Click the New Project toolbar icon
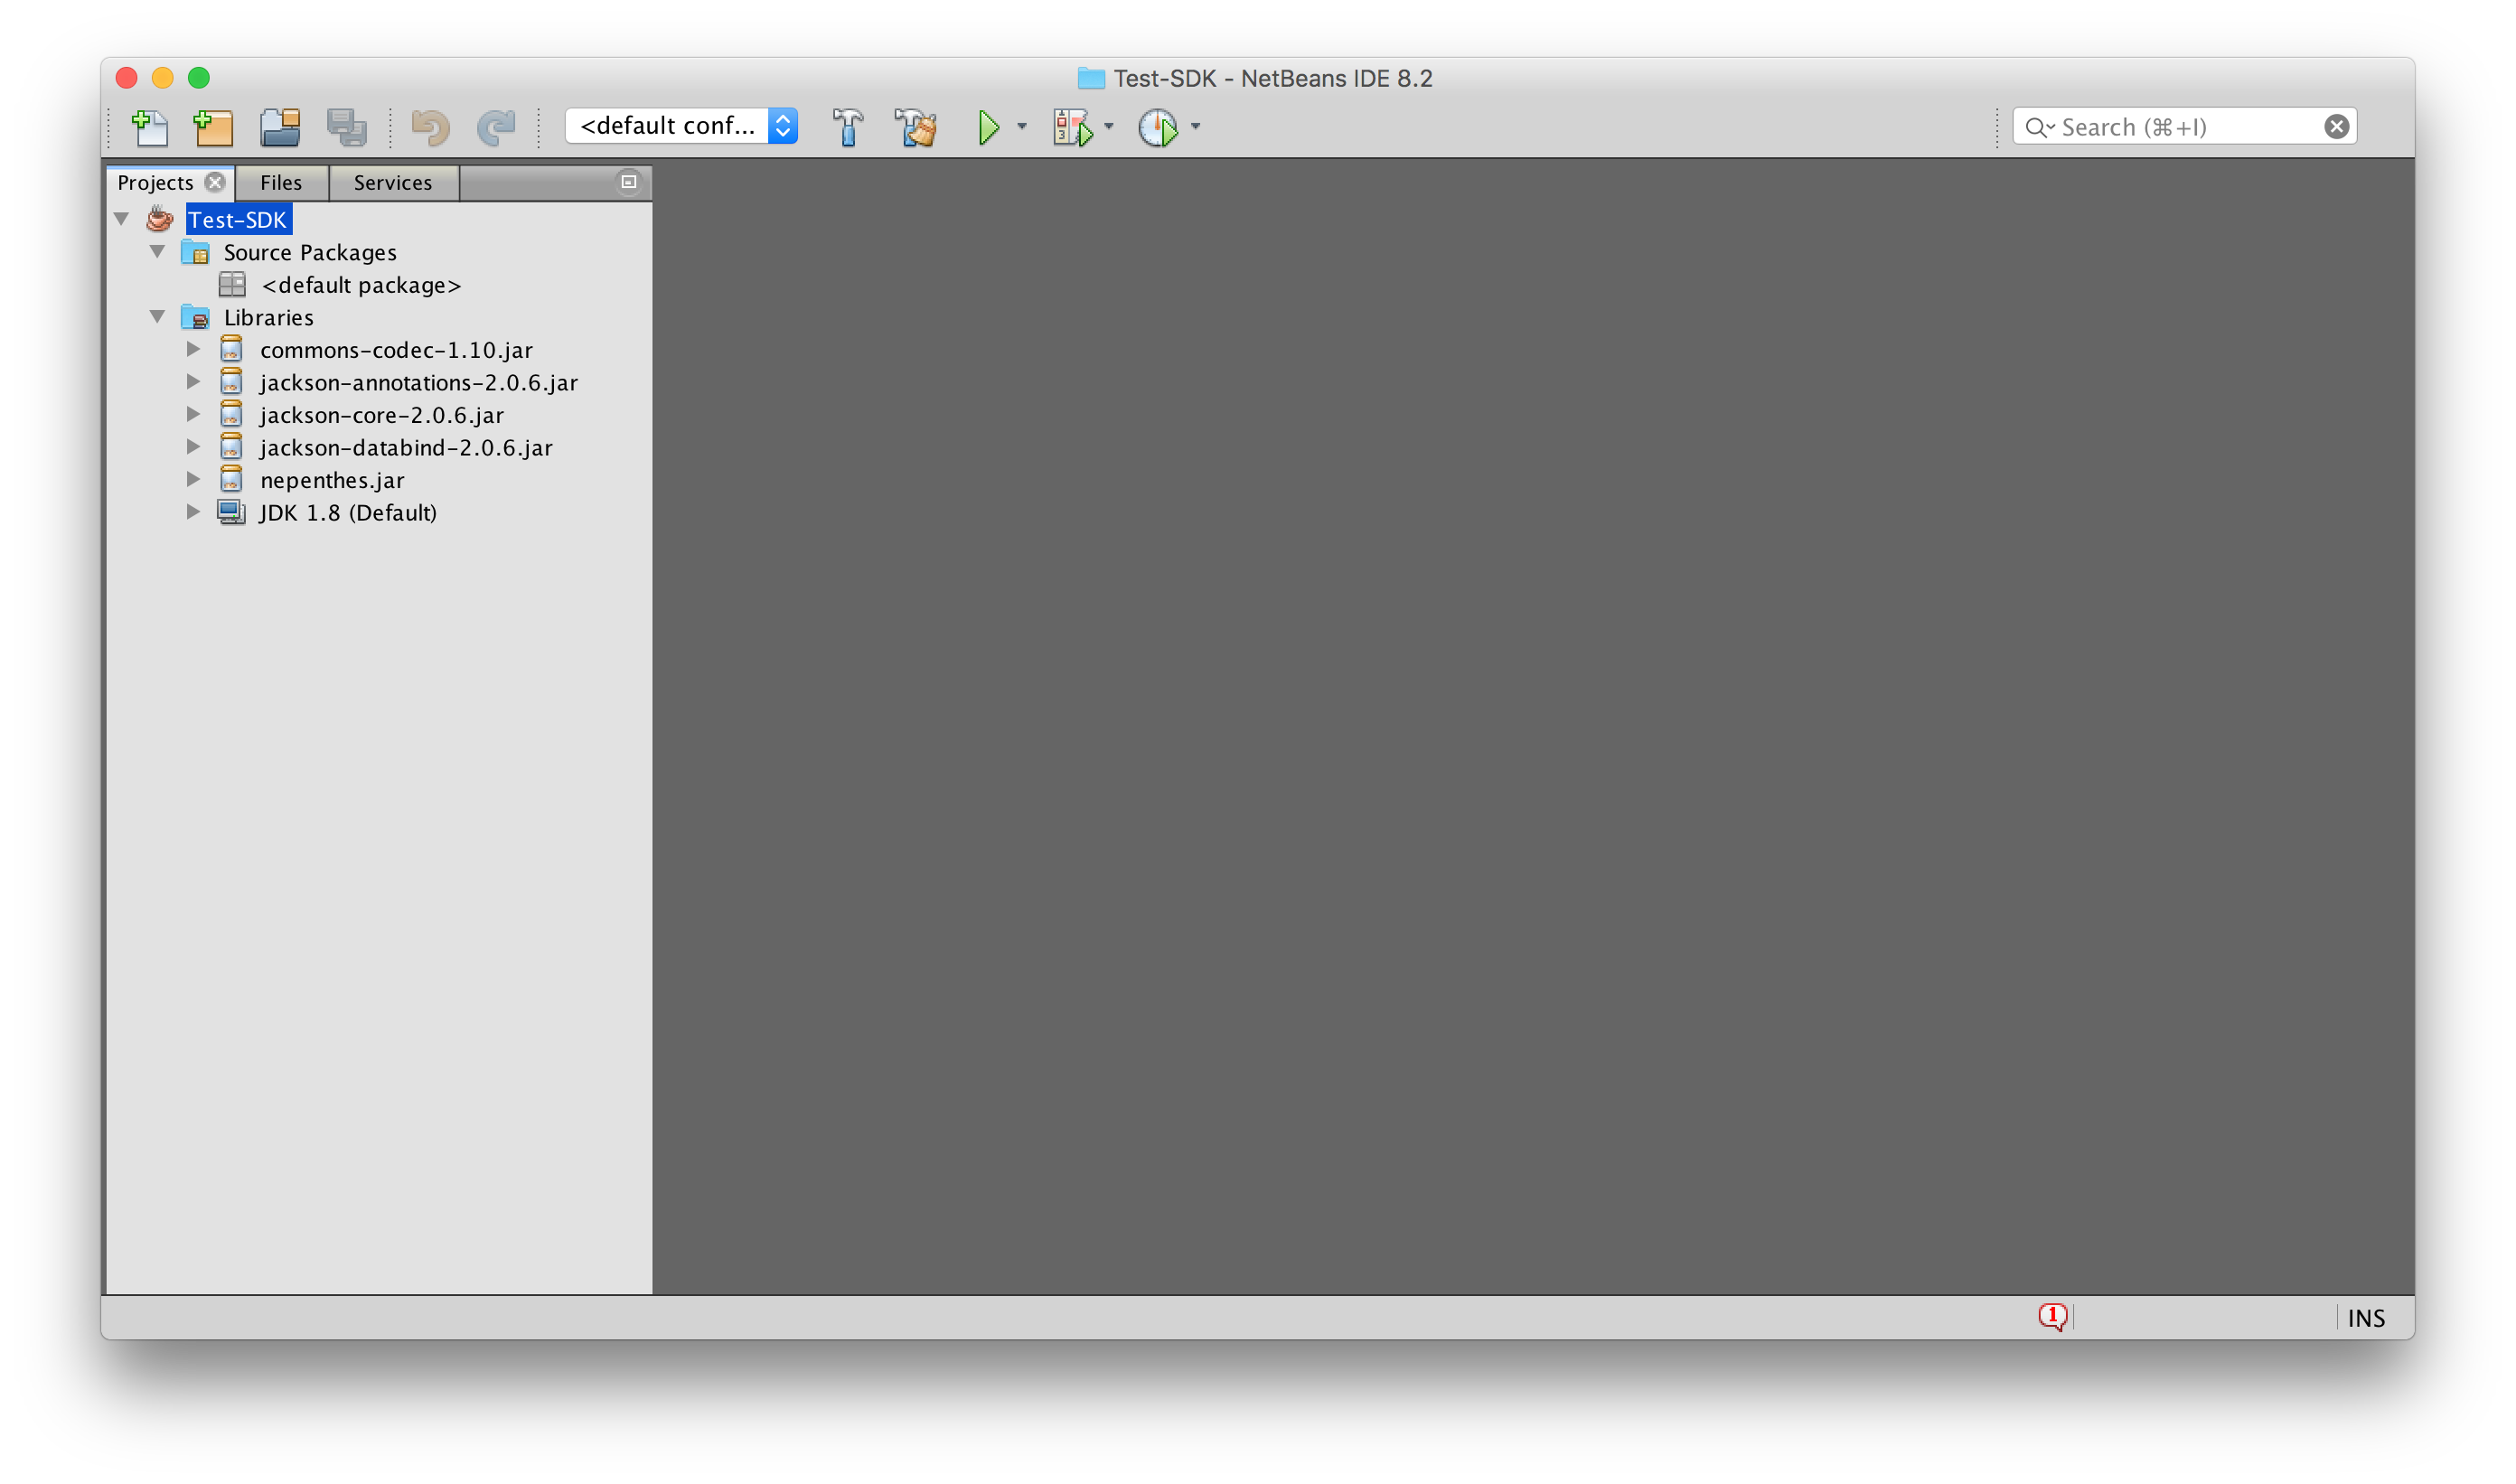2516x1484 pixels. 213,127
